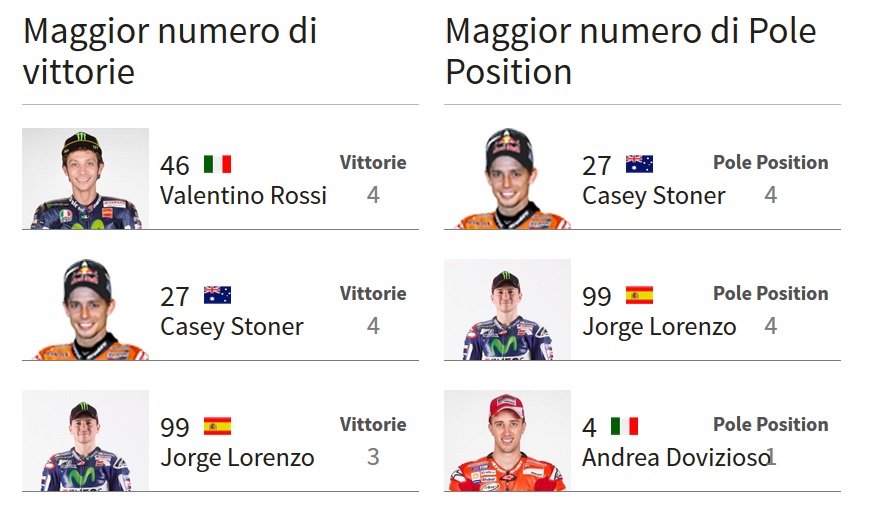Click Spanish flag in the vittorie list
This screenshot has height=506, width=877.
pos(217,426)
